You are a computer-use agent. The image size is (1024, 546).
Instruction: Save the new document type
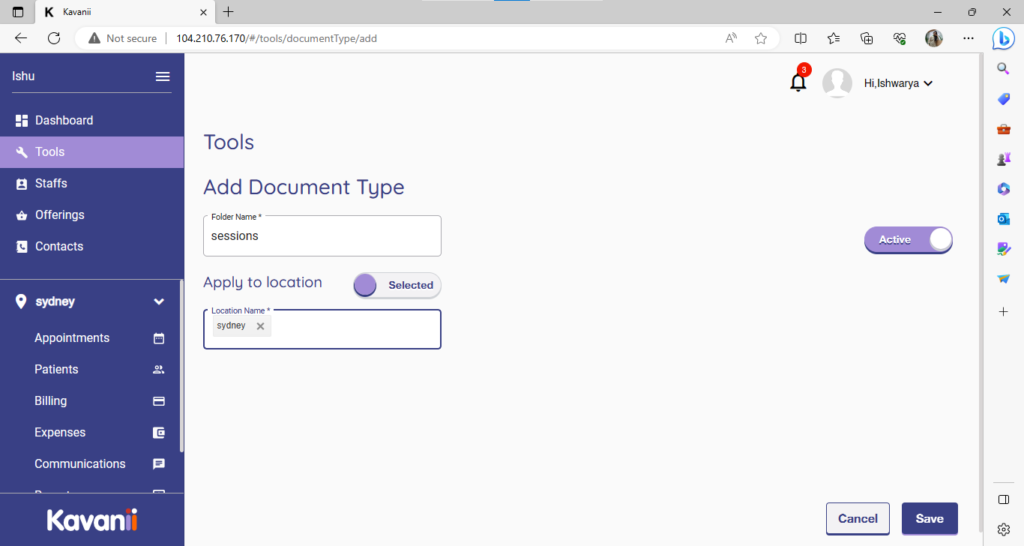click(x=929, y=518)
